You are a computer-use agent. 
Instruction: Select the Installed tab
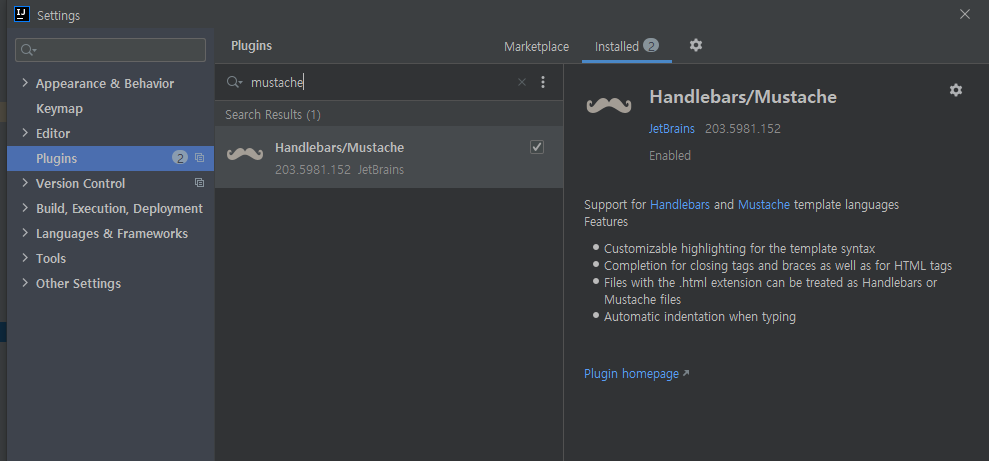pyautogui.click(x=626, y=47)
